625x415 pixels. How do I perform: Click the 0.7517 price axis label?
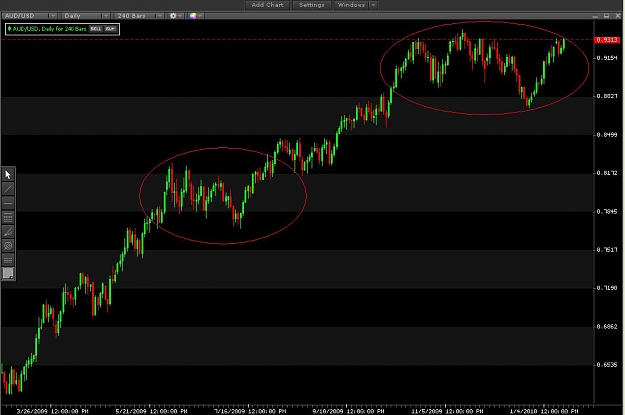(x=607, y=250)
